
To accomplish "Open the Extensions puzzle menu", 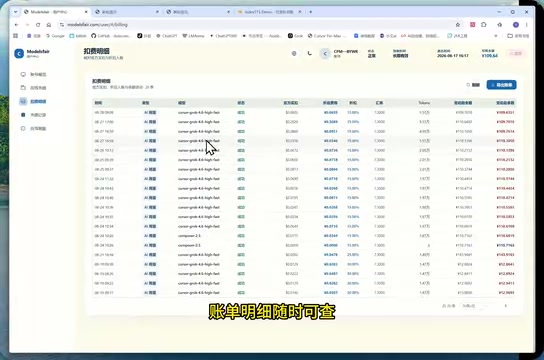I will (484, 25).
